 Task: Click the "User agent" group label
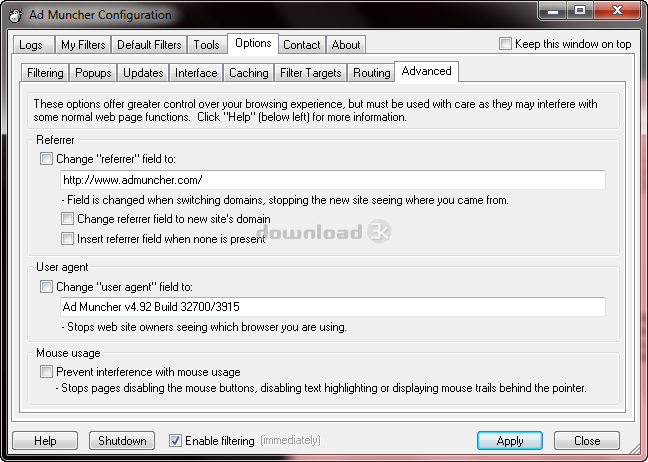point(62,267)
